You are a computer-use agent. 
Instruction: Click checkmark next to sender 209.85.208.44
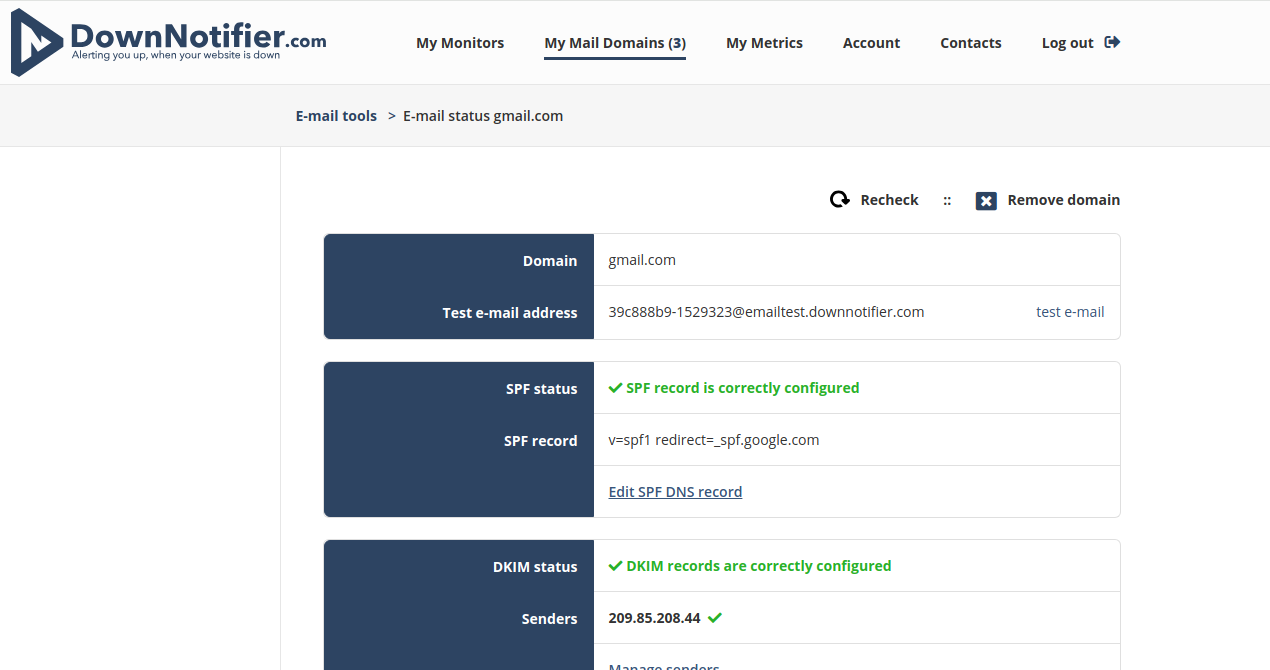[714, 618]
